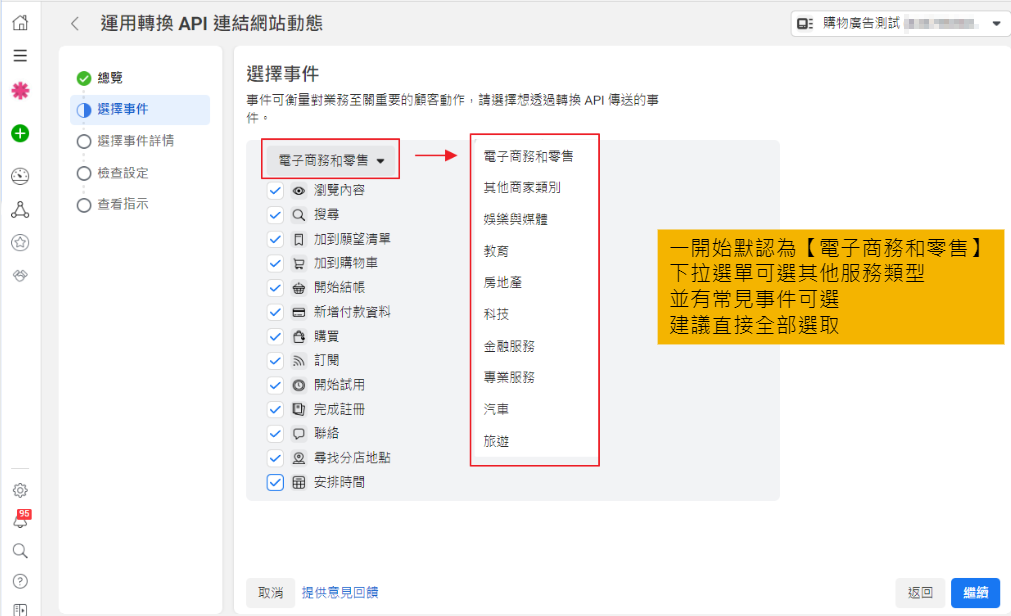This screenshot has width=1011, height=616.
Task: Uncheck the 安排時間 checkbox
Action: pos(275,482)
